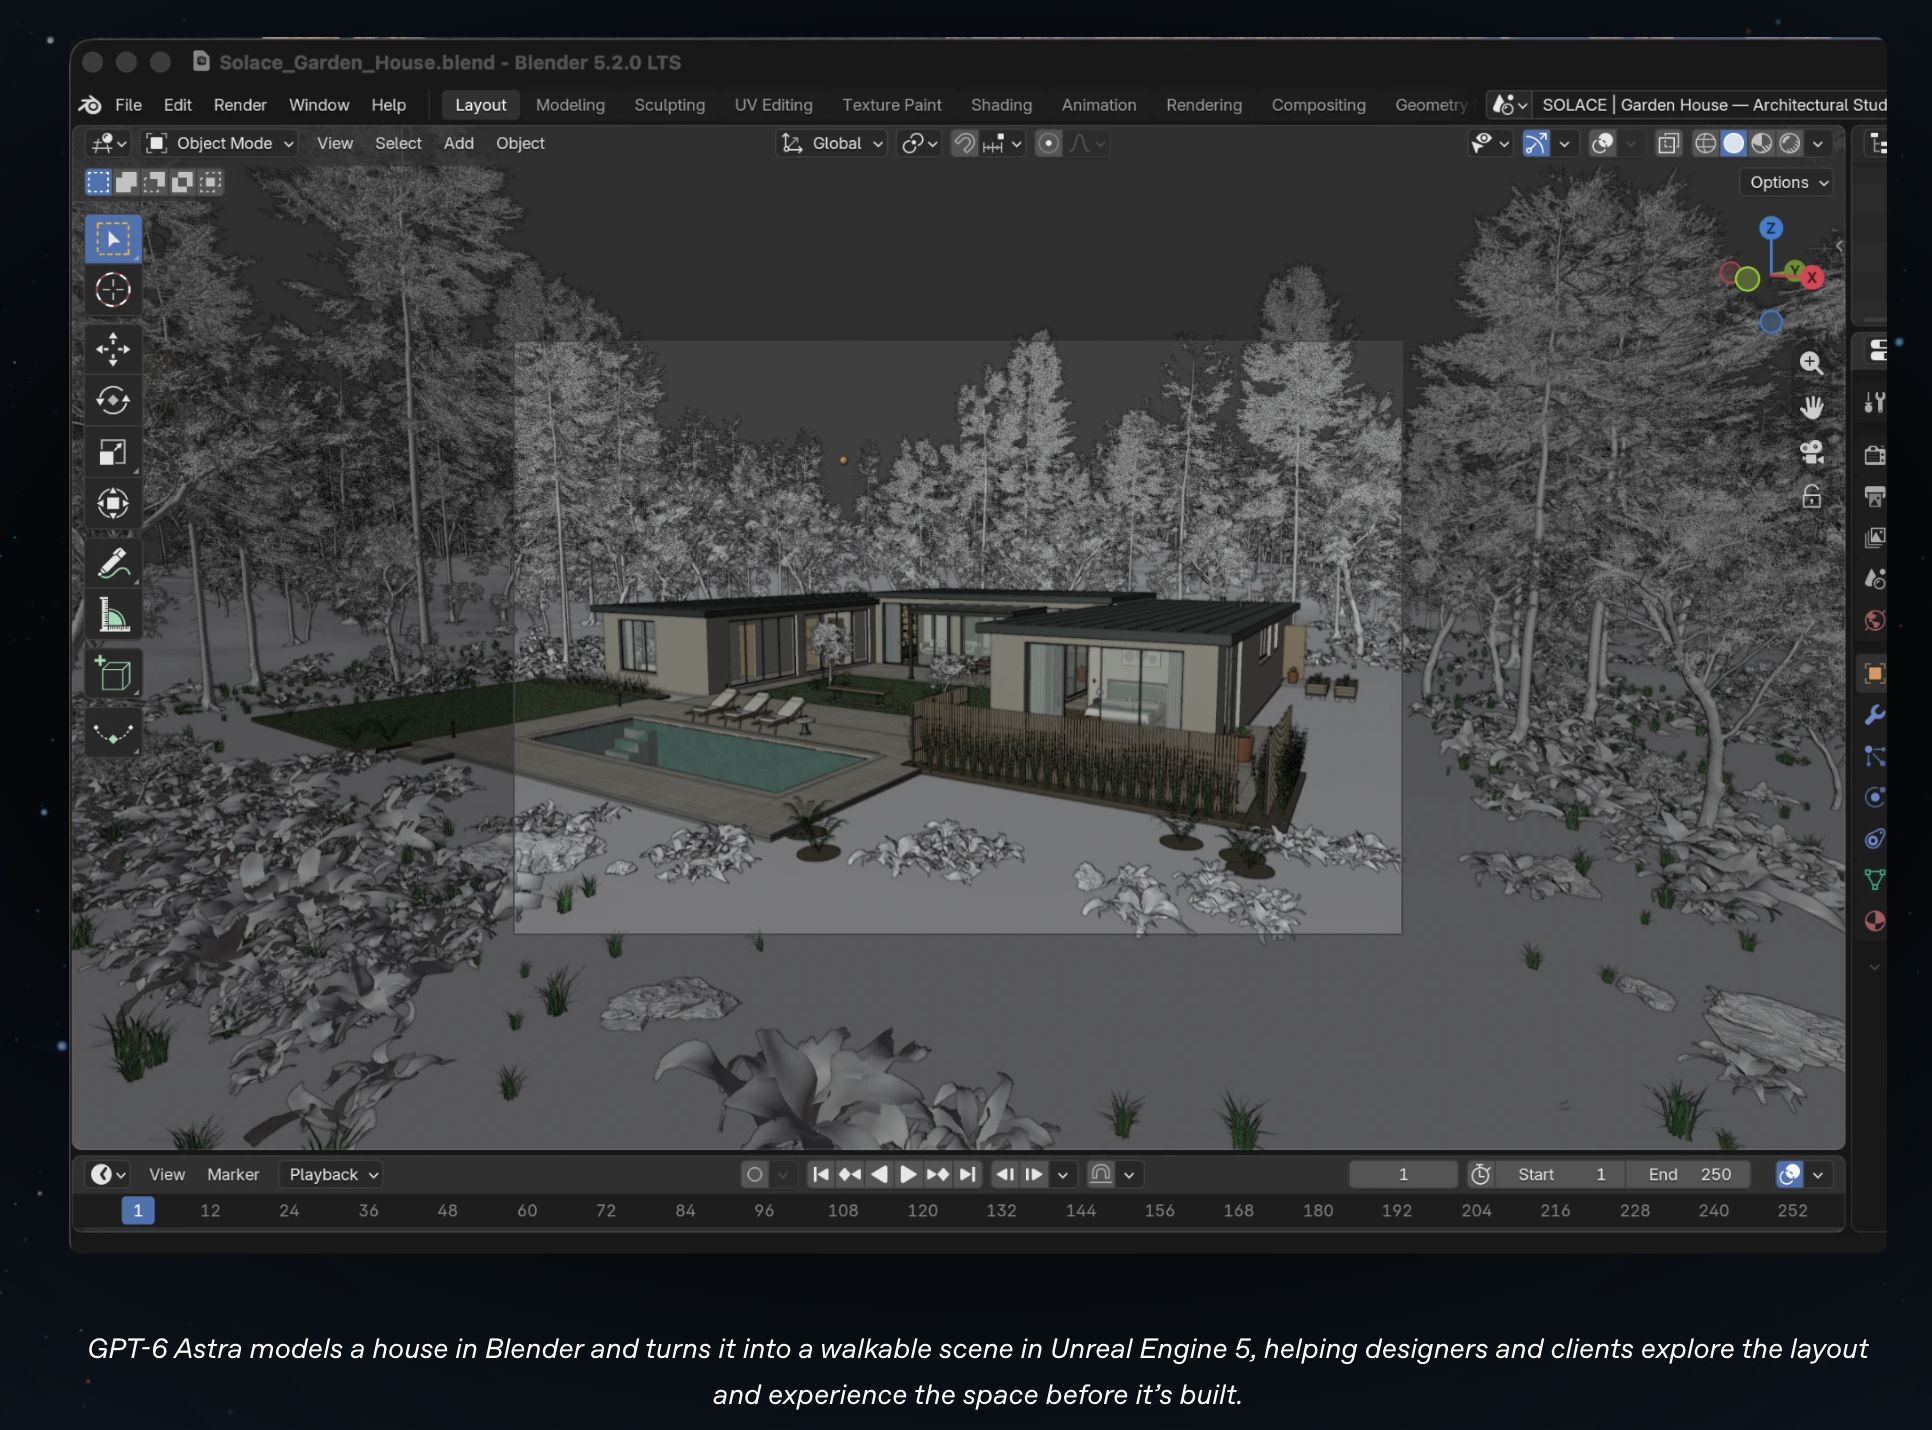Open the Add menu in viewport header
Viewport: 1932px width, 1430px height.
pos(459,143)
